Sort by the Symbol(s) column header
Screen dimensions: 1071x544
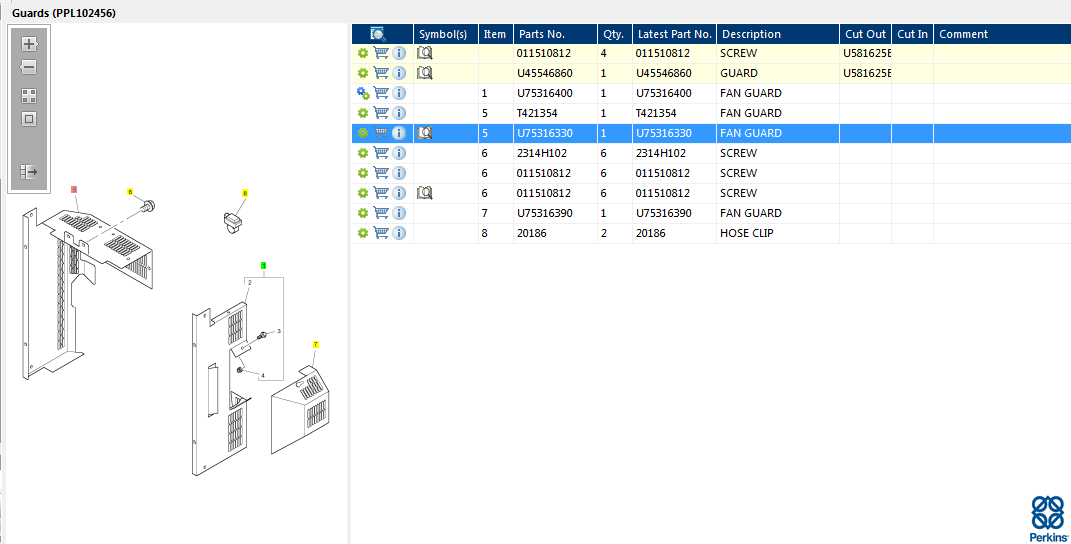(x=446, y=34)
